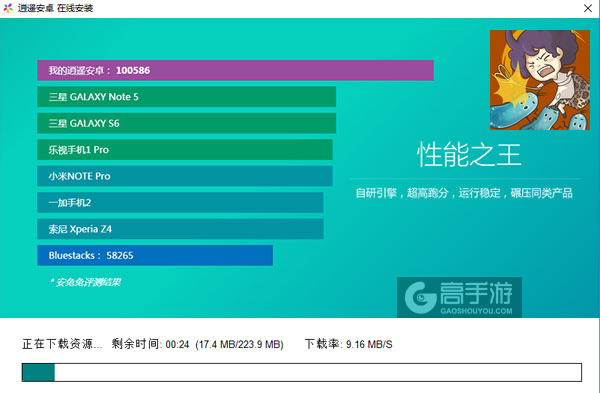600x393 pixels.
Task: Select the 乐视手机1 Pro bar
Action: [x=185, y=150]
